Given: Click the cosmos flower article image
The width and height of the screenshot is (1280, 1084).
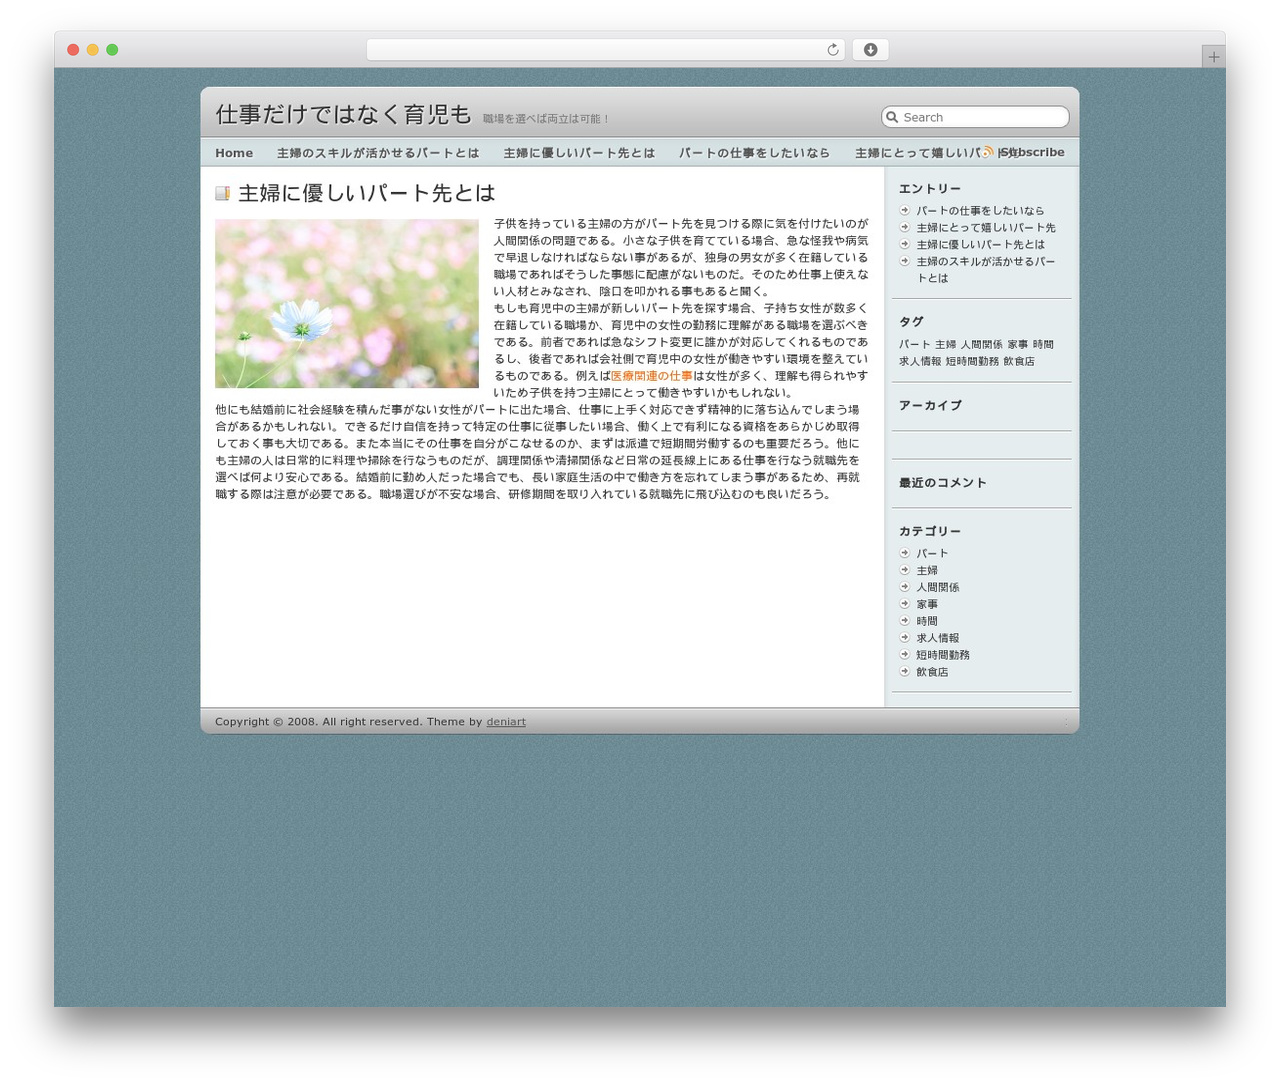Looking at the screenshot, I should click(347, 304).
